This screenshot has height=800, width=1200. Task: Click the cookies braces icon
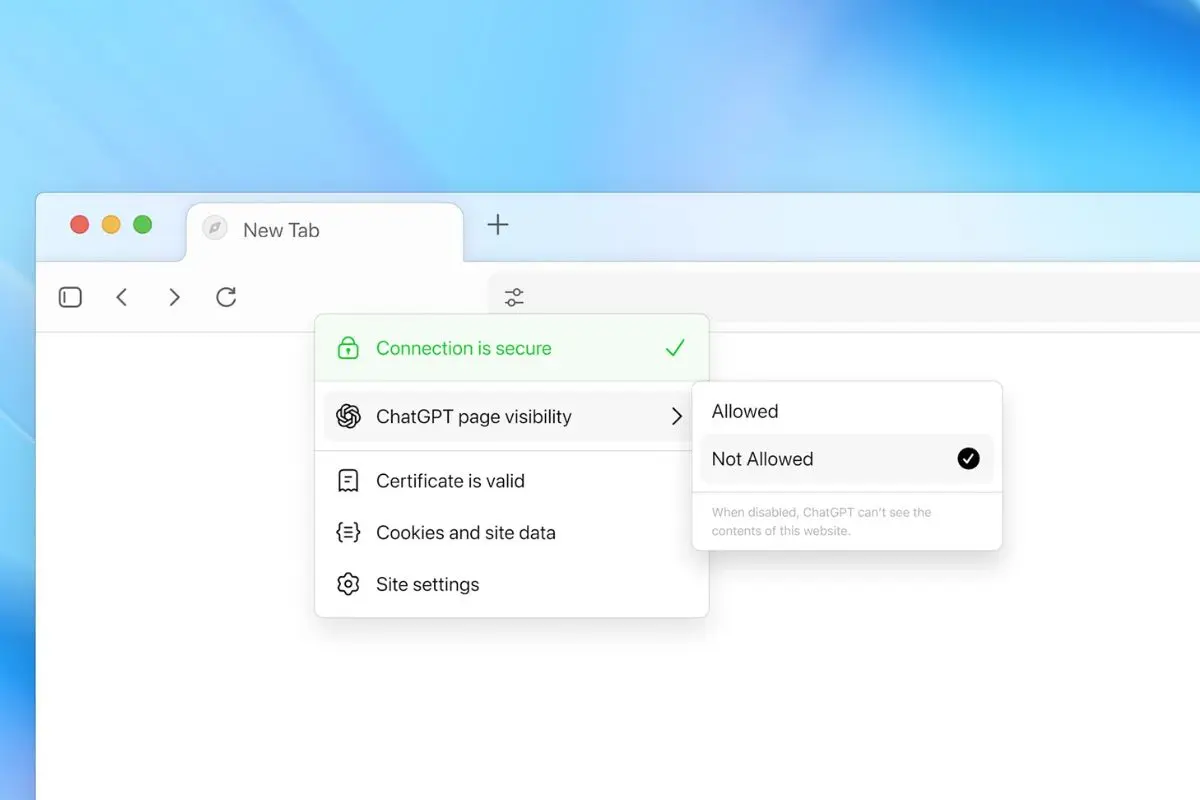coord(348,533)
